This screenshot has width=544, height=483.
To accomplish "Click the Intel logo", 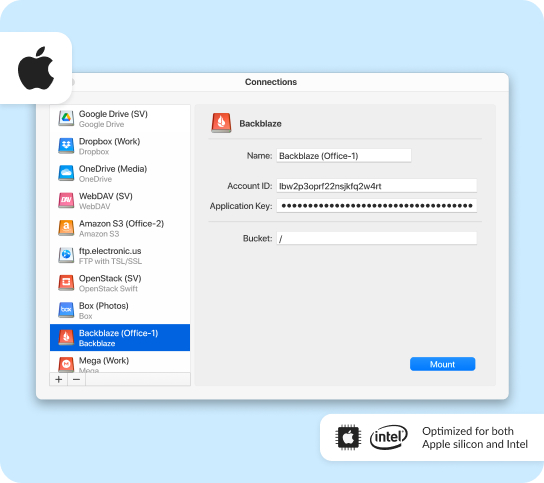I will tap(389, 437).
